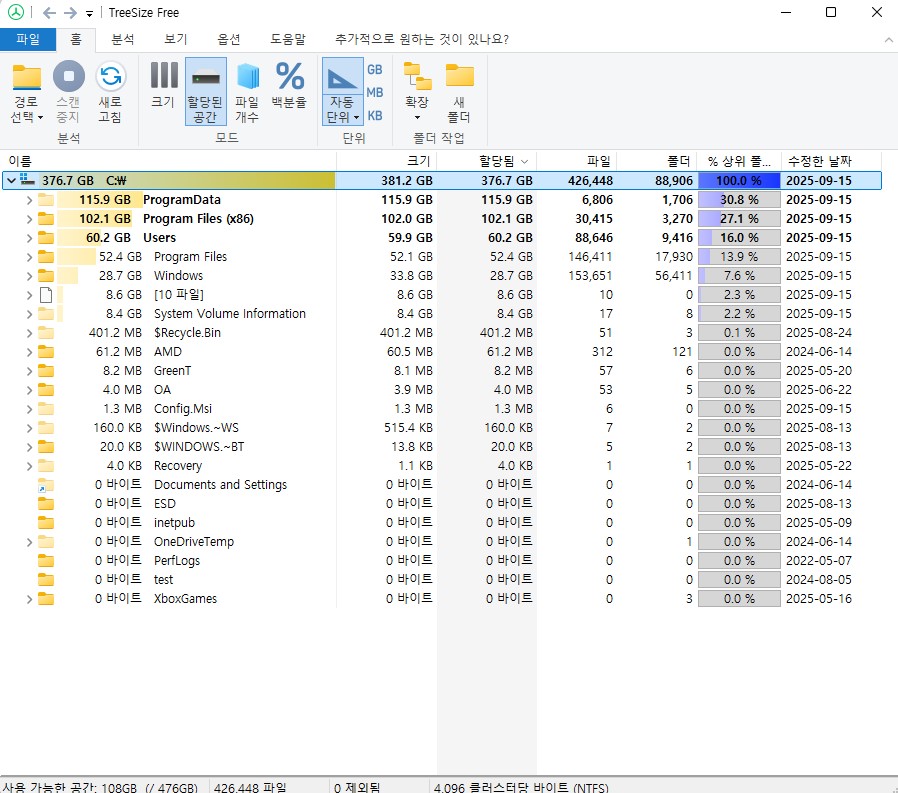Viewport: 898px width, 793px height.
Task: Expand the $Recycle.Bin folder
Action: tap(29, 333)
